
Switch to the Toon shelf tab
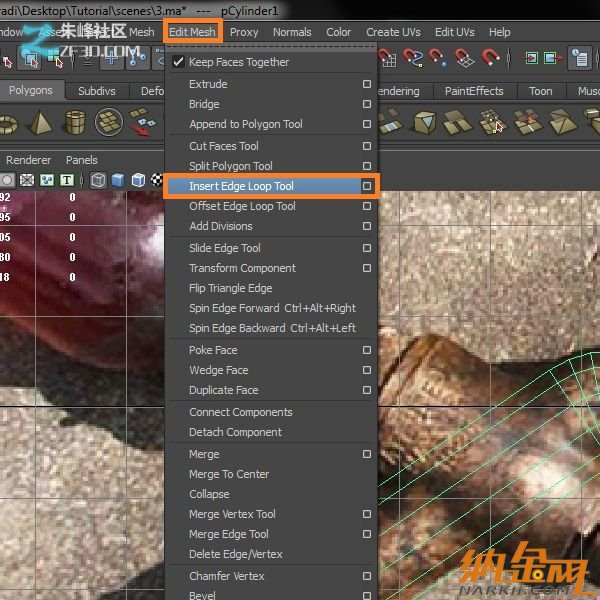point(540,91)
